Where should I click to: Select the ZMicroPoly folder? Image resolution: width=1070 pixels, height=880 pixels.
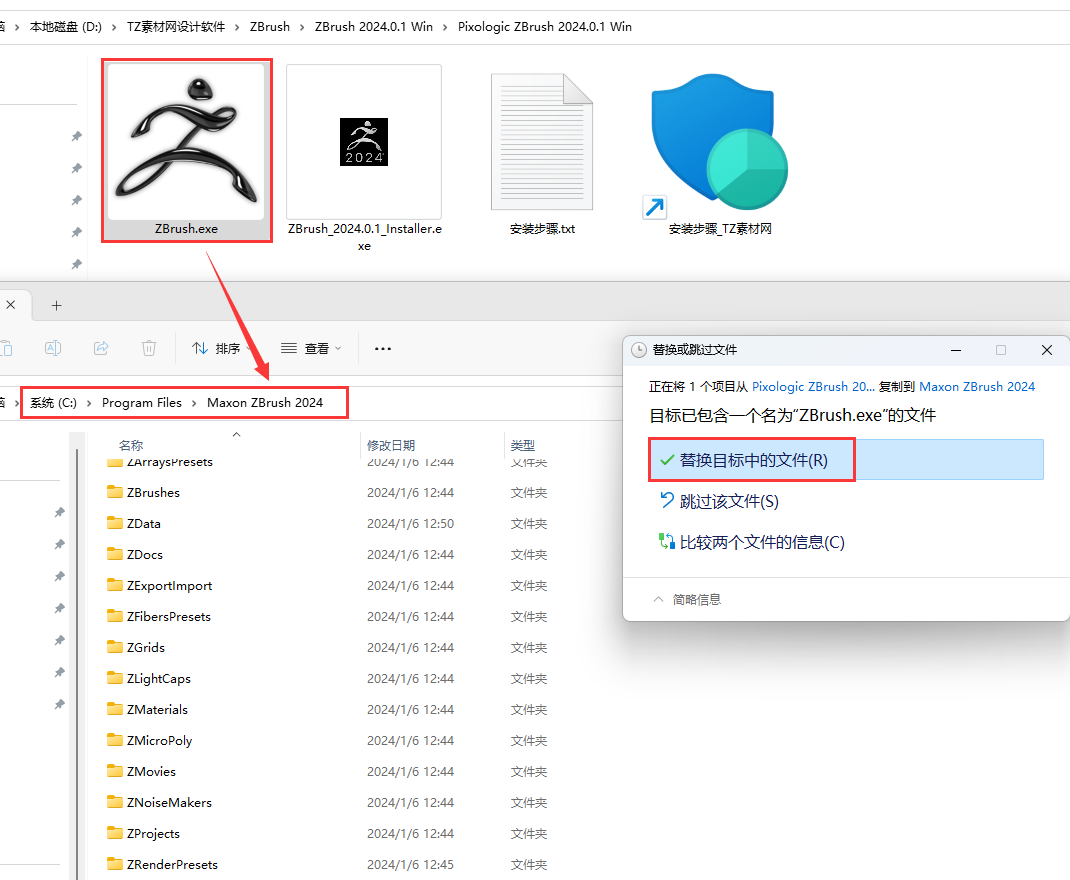[149, 740]
